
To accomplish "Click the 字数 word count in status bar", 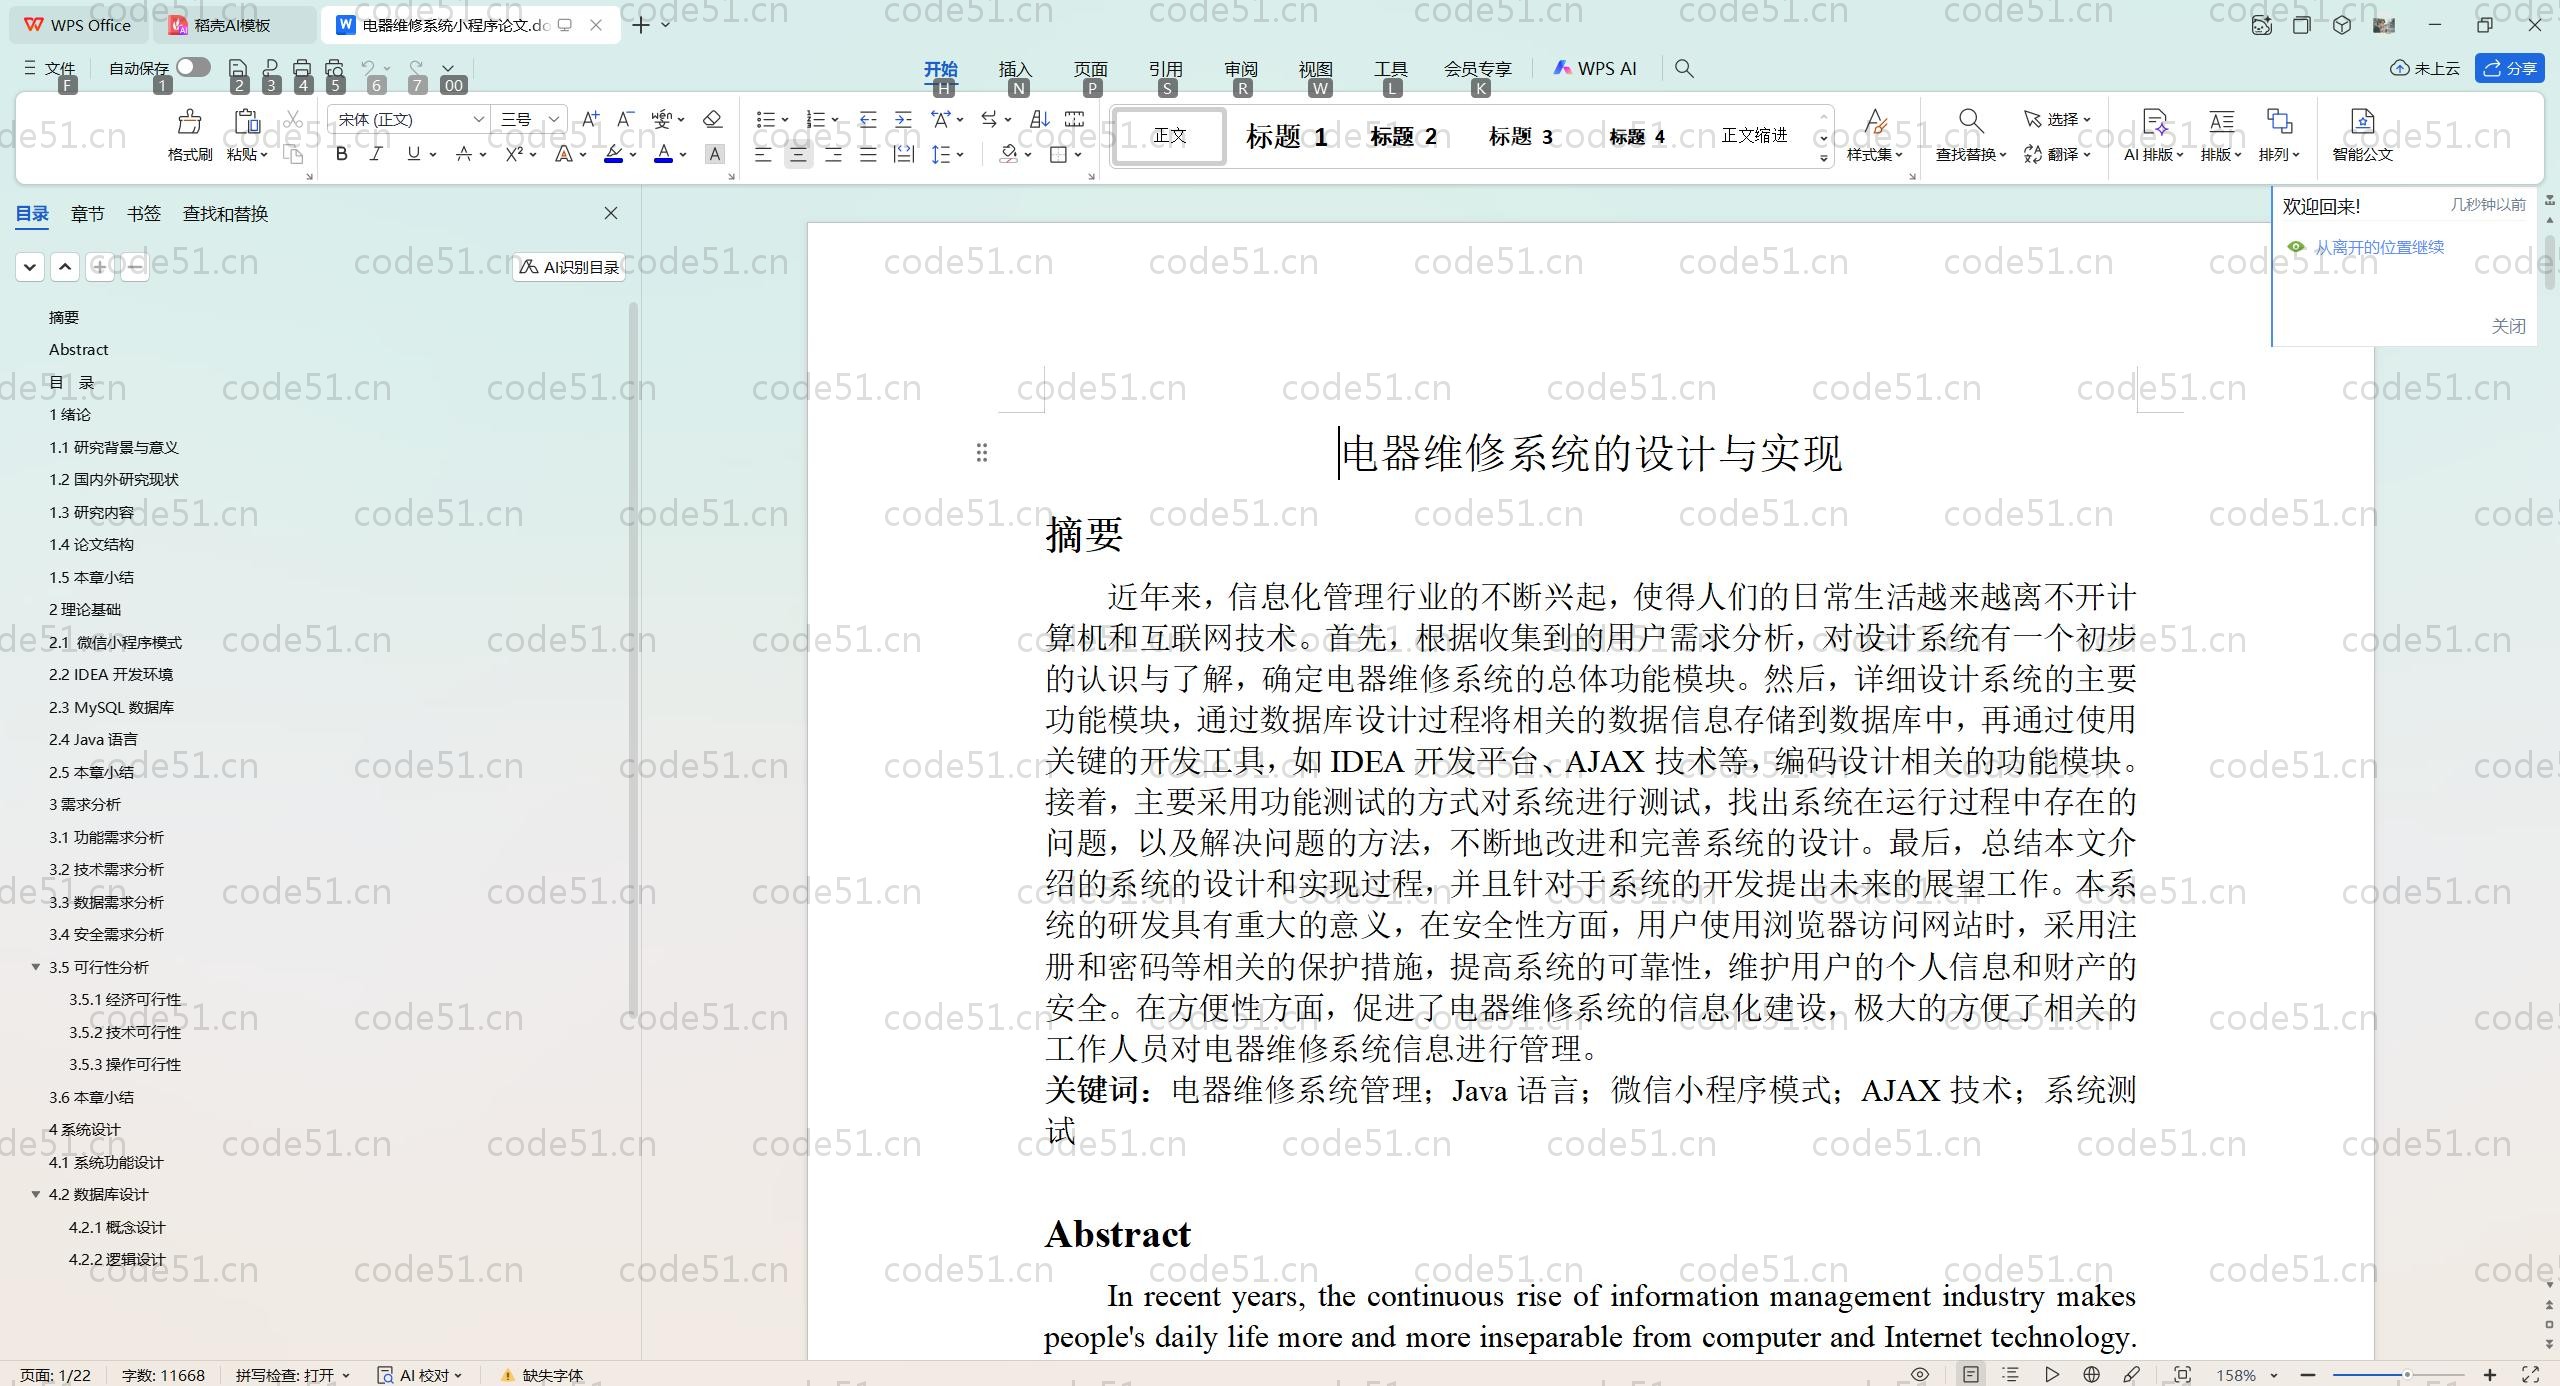I will click(163, 1374).
